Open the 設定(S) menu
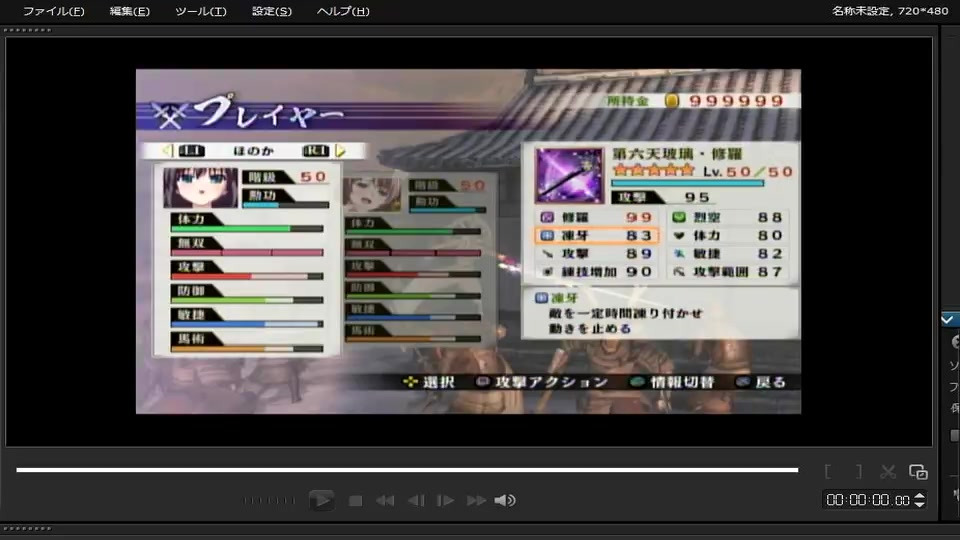Image resolution: width=960 pixels, height=540 pixels. tap(272, 11)
